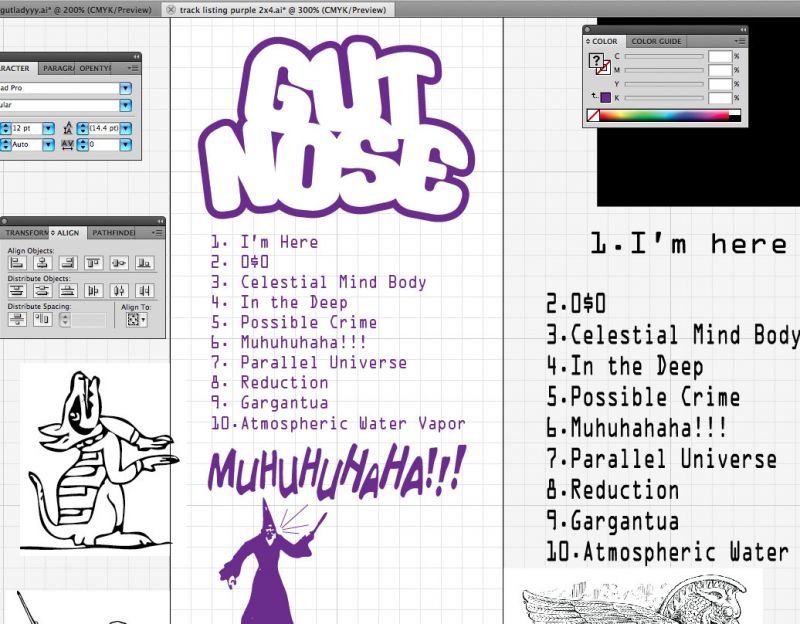Image resolution: width=800 pixels, height=624 pixels.
Task: Click the Cyan percentage input field
Action: [x=720, y=57]
